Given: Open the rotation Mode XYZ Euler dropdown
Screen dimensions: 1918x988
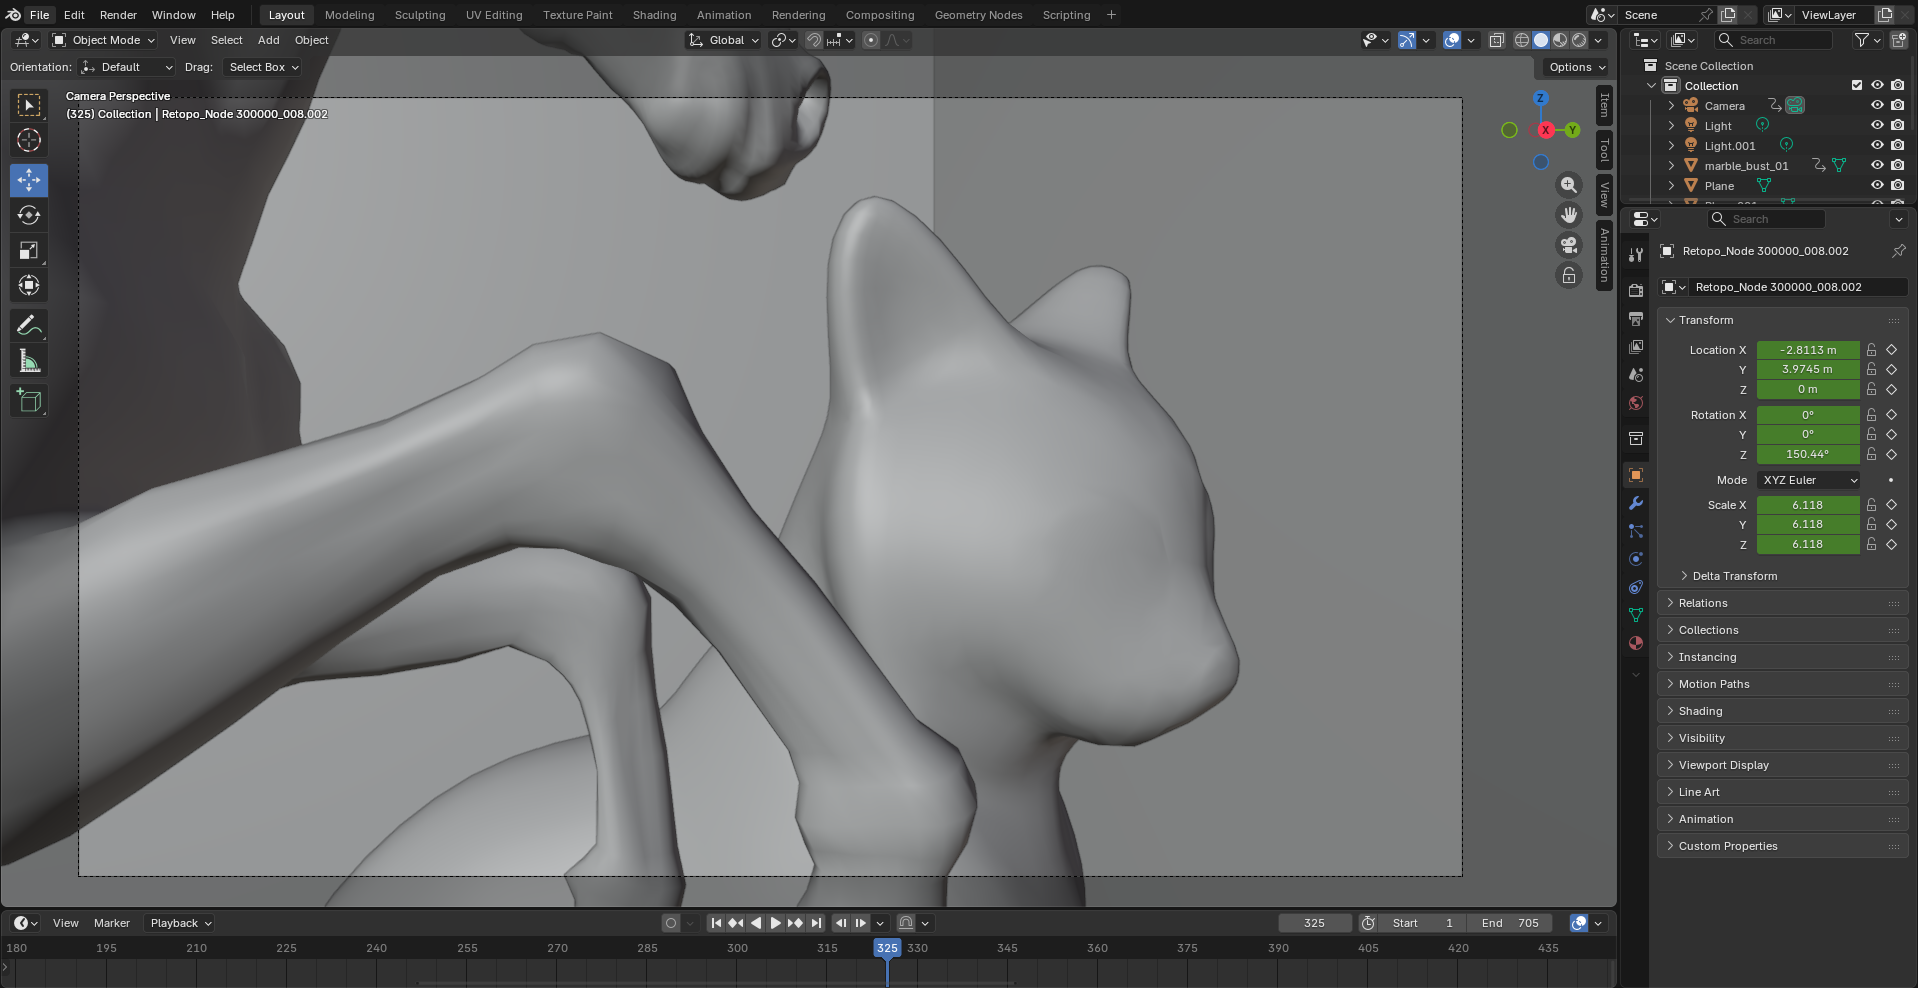Looking at the screenshot, I should tap(1809, 480).
